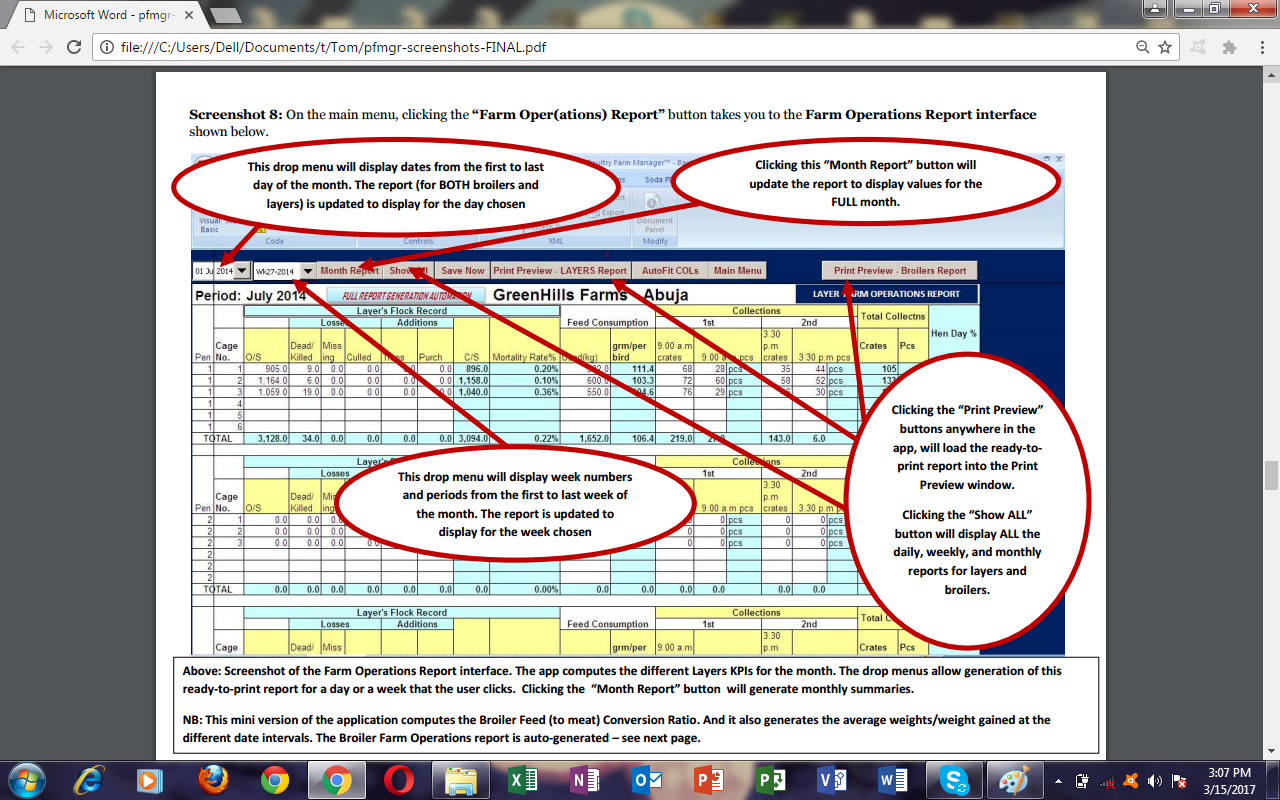The image size is (1280, 800).
Task: Click the 'Period: July 2014' text
Action: (250, 296)
